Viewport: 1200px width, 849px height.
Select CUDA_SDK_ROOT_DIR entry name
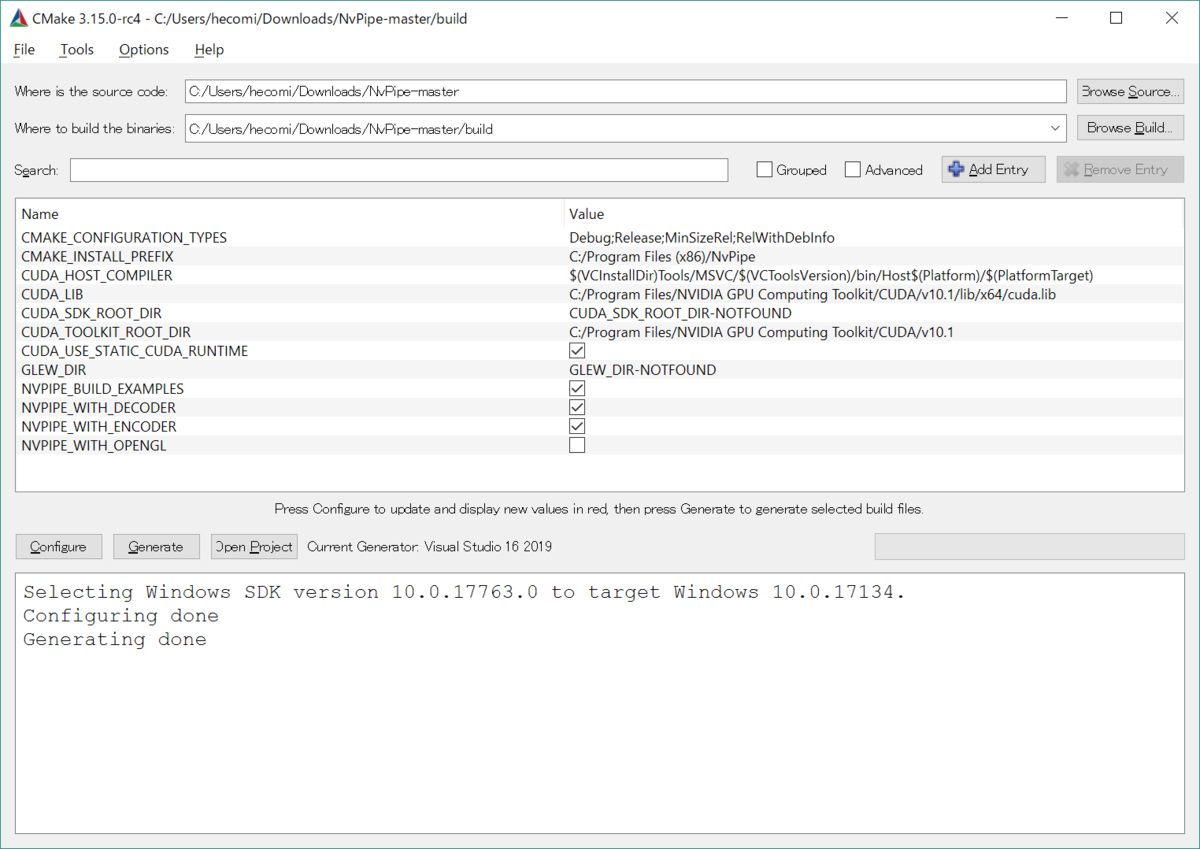point(91,313)
